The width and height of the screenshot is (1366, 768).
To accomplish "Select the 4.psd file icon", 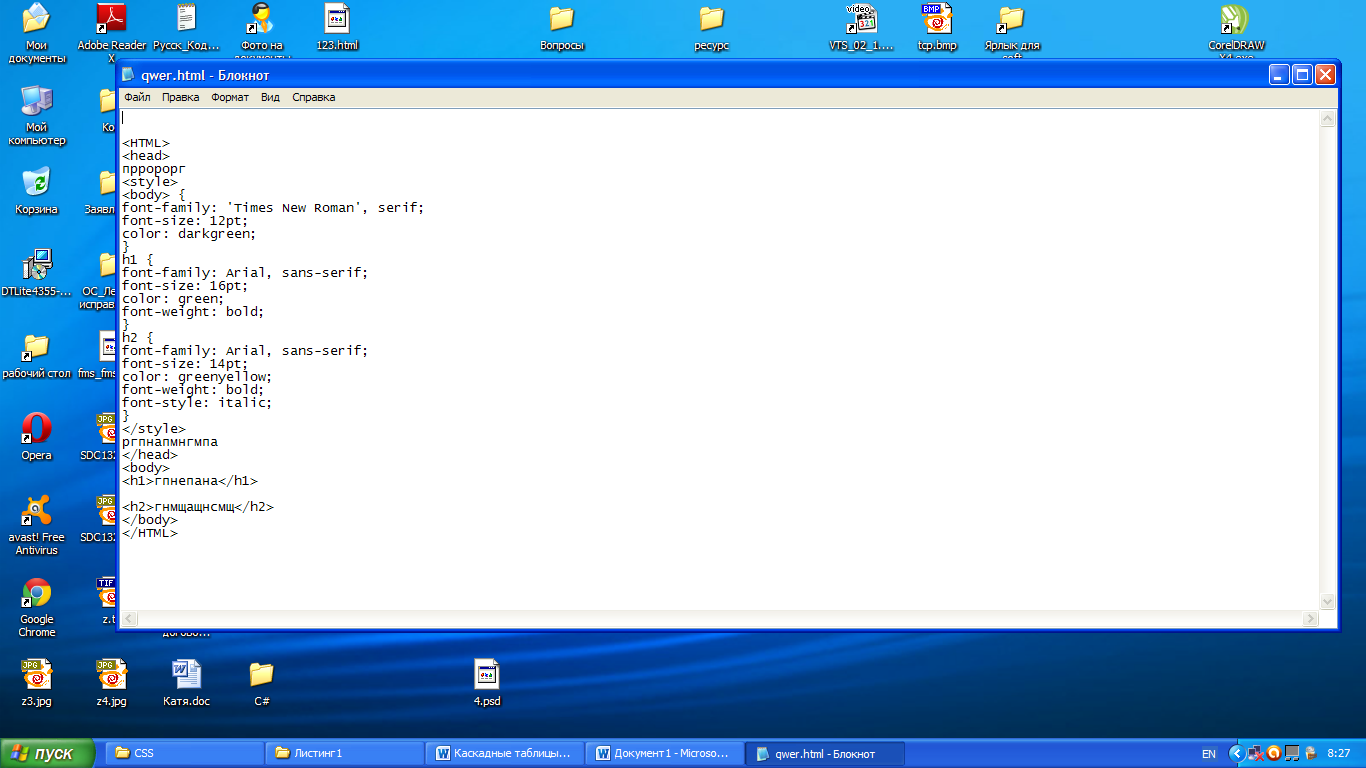I will pos(487,683).
